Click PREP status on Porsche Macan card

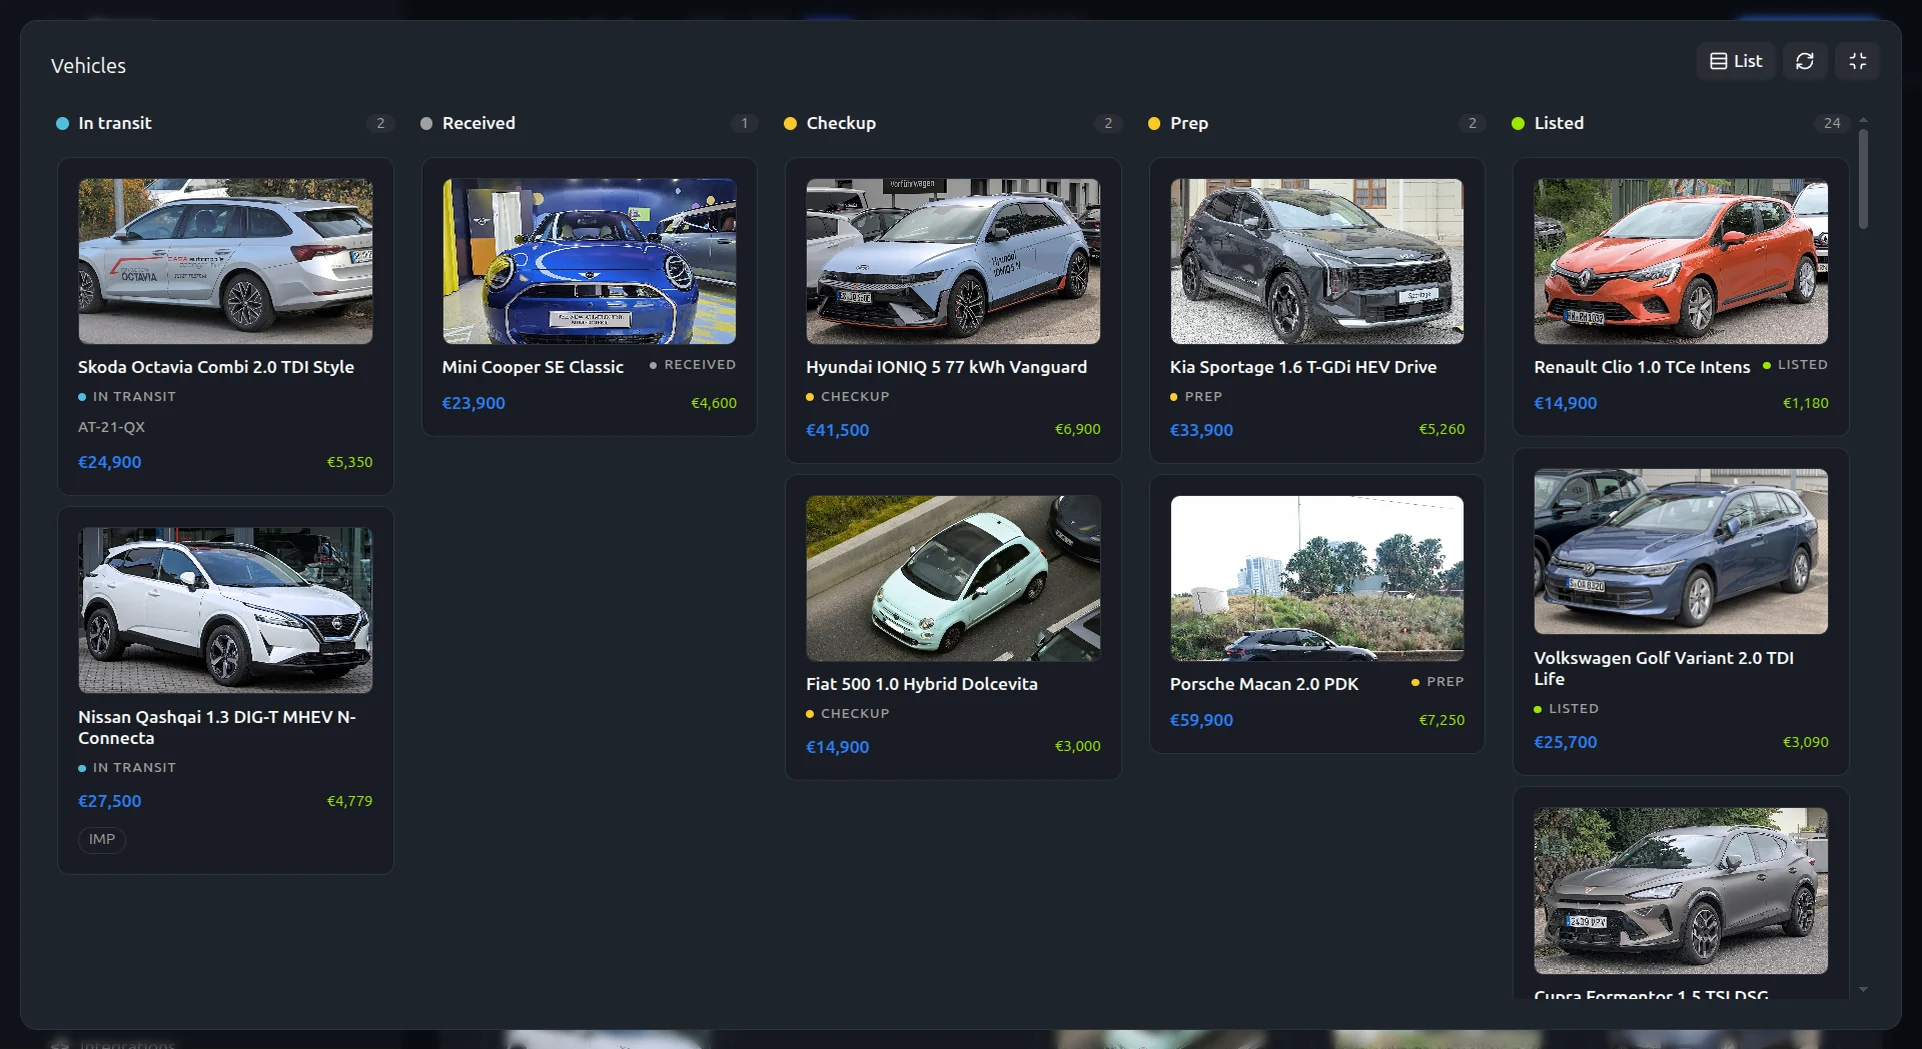click(1438, 682)
